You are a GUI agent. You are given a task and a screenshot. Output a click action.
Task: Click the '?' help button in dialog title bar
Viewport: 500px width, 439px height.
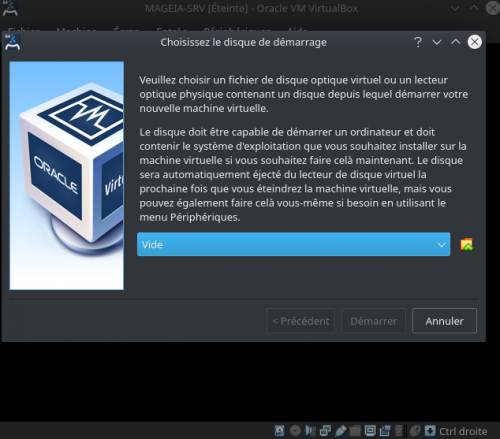[418, 42]
